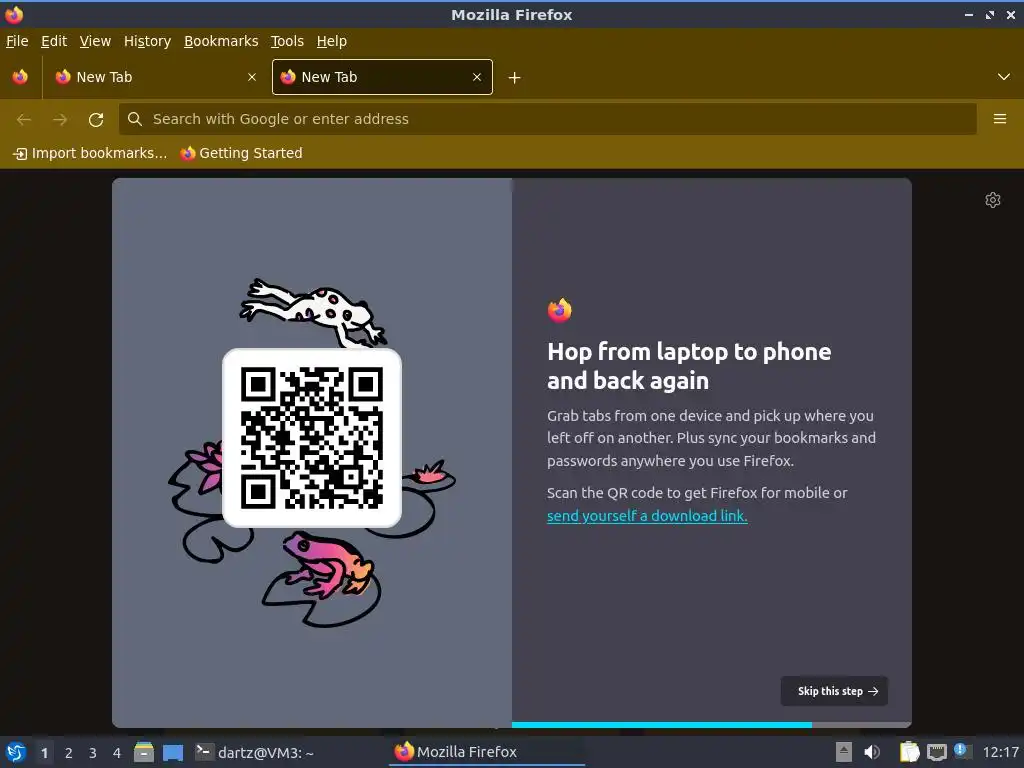The width and height of the screenshot is (1024, 768).
Task: Click the Firefox View pinned icon in the tab strip
Action: (20, 77)
